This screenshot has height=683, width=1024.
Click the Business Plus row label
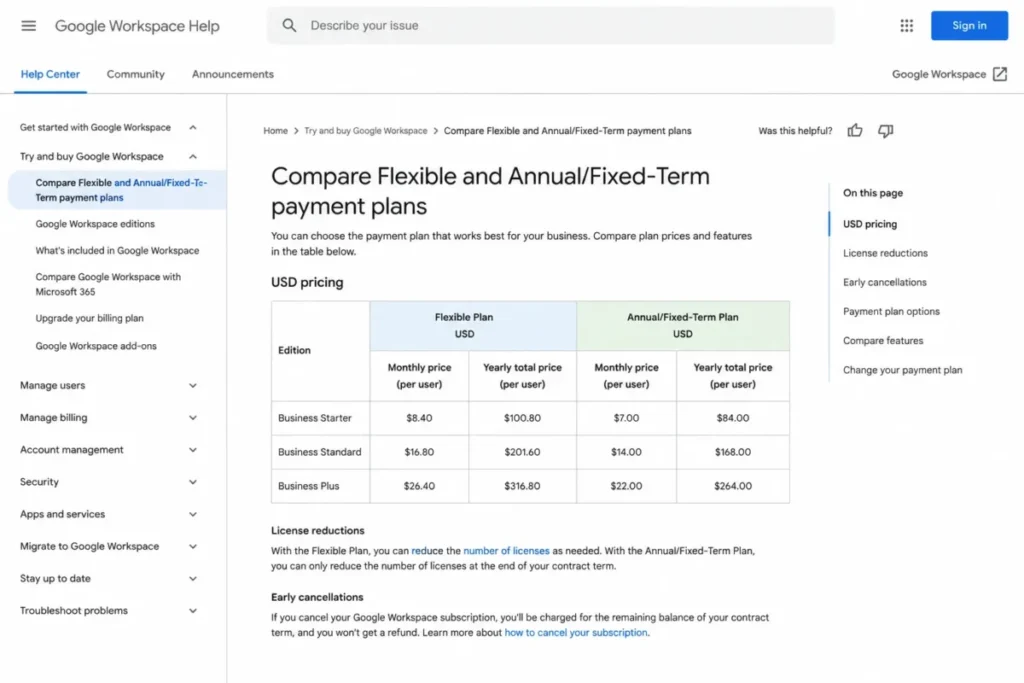(308, 486)
